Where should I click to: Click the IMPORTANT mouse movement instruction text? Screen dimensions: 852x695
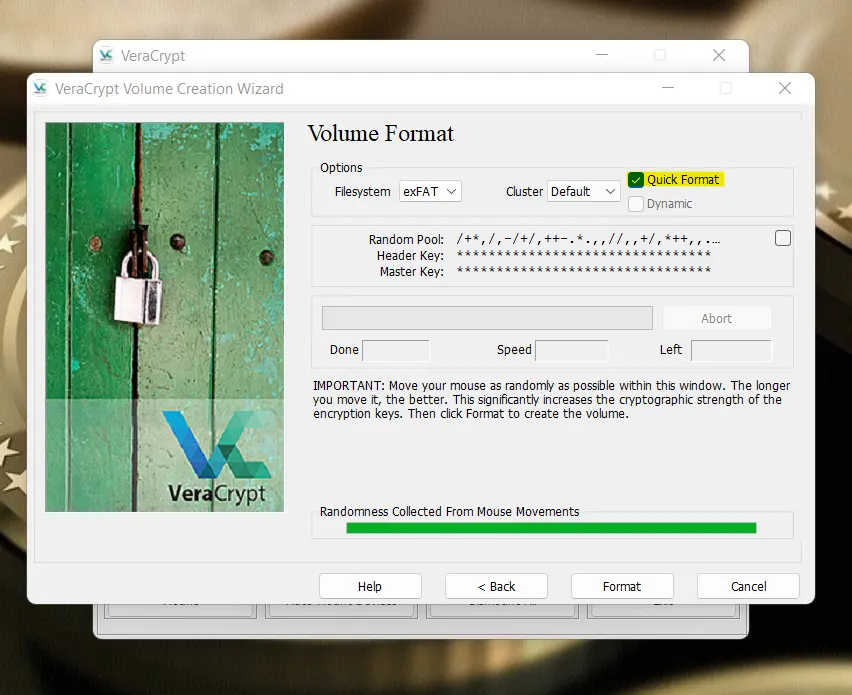click(x=551, y=399)
